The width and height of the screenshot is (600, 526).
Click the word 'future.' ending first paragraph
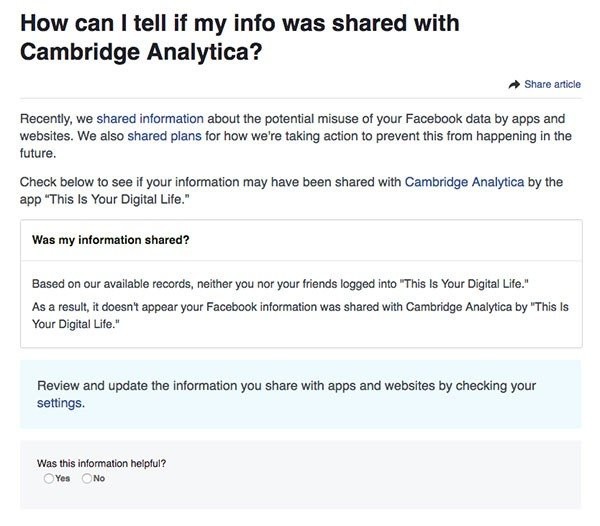(38, 153)
